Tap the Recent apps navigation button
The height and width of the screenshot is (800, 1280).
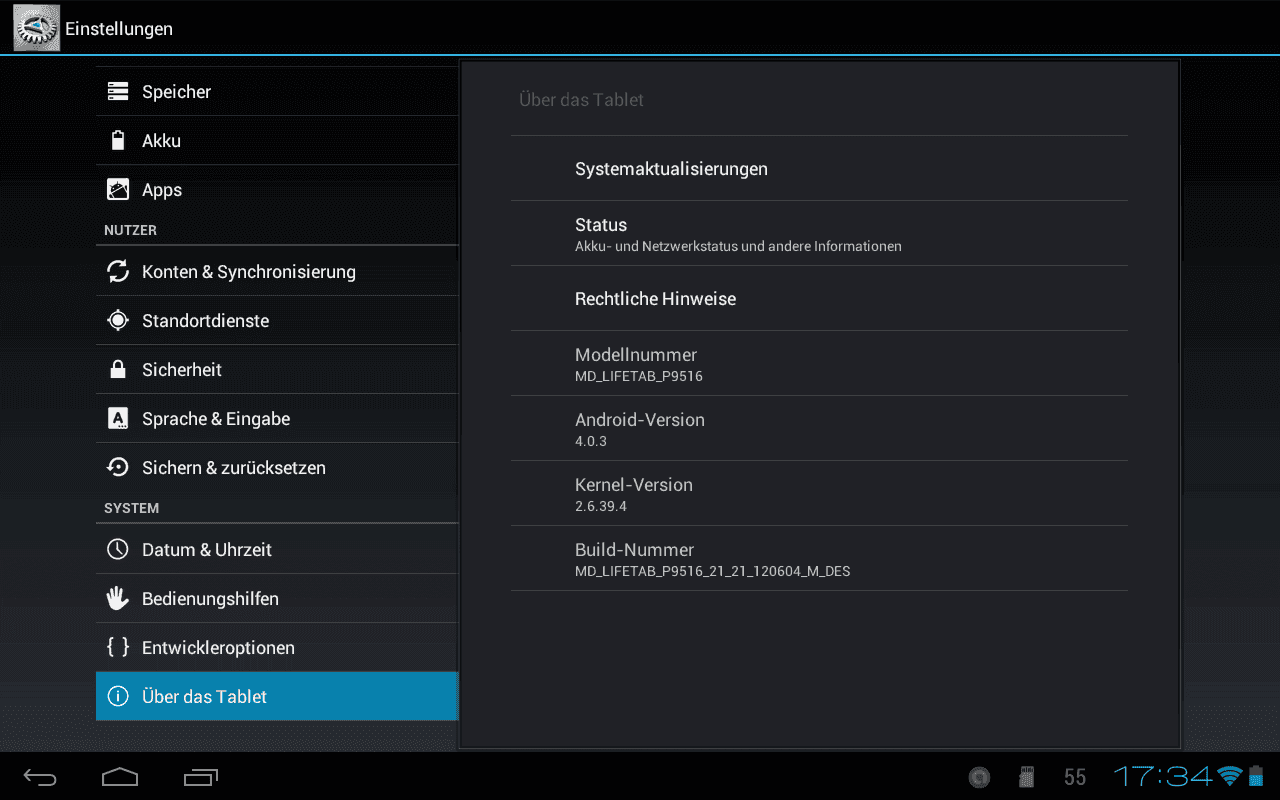point(201,777)
